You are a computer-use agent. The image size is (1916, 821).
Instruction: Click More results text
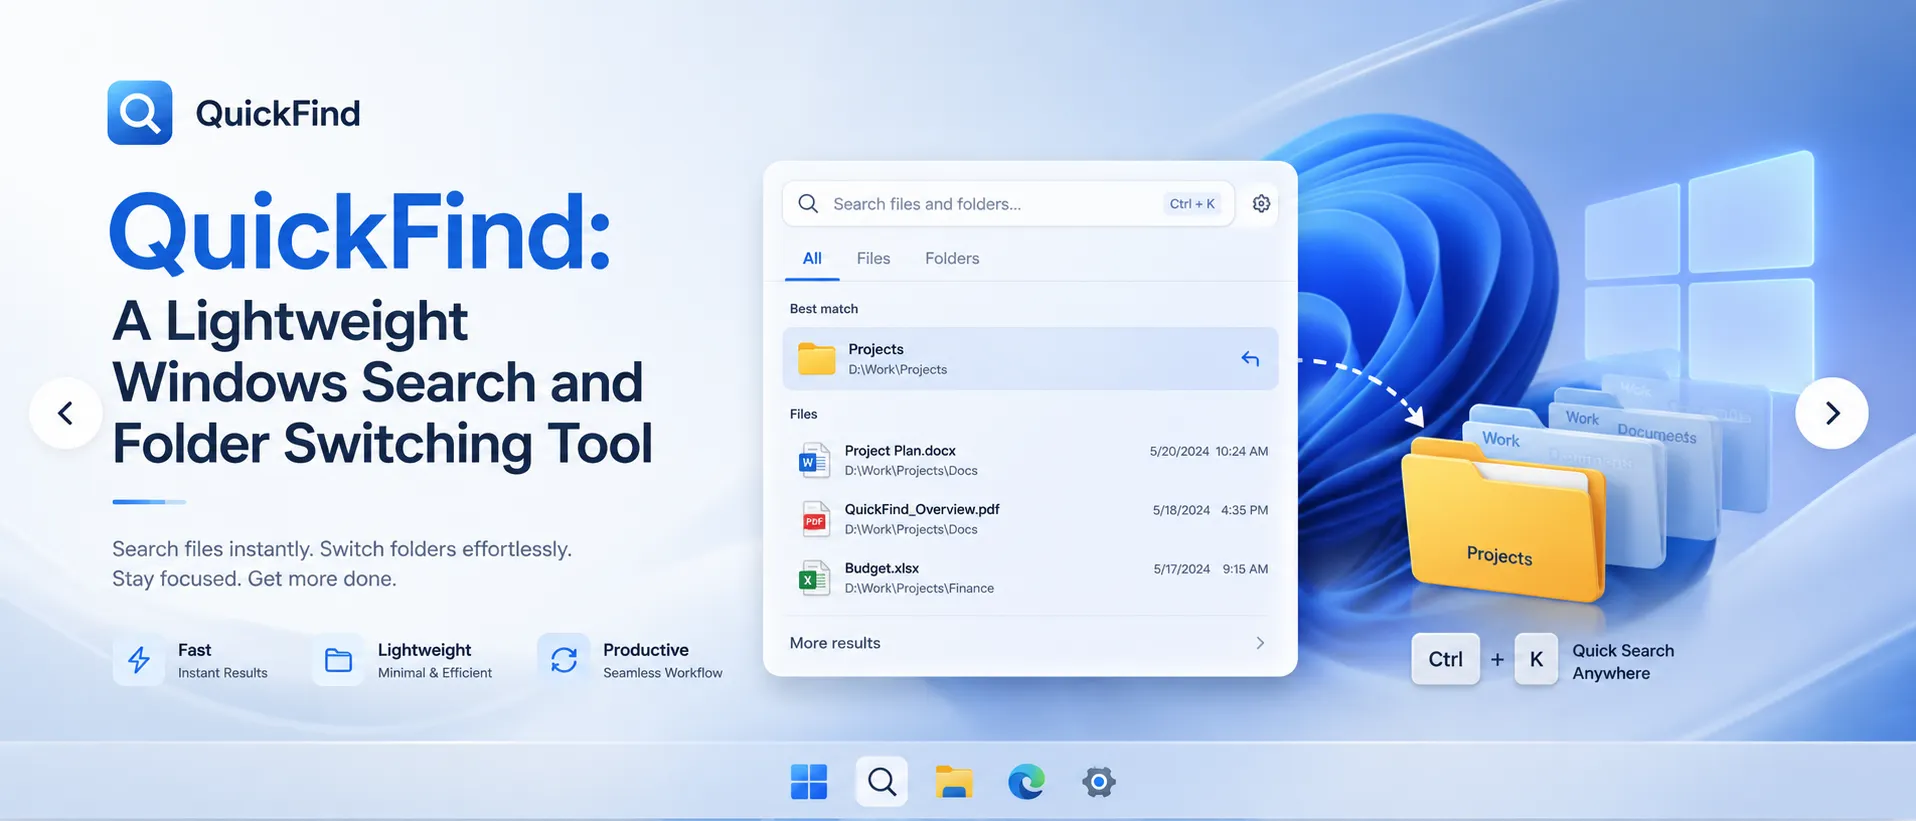[835, 643]
